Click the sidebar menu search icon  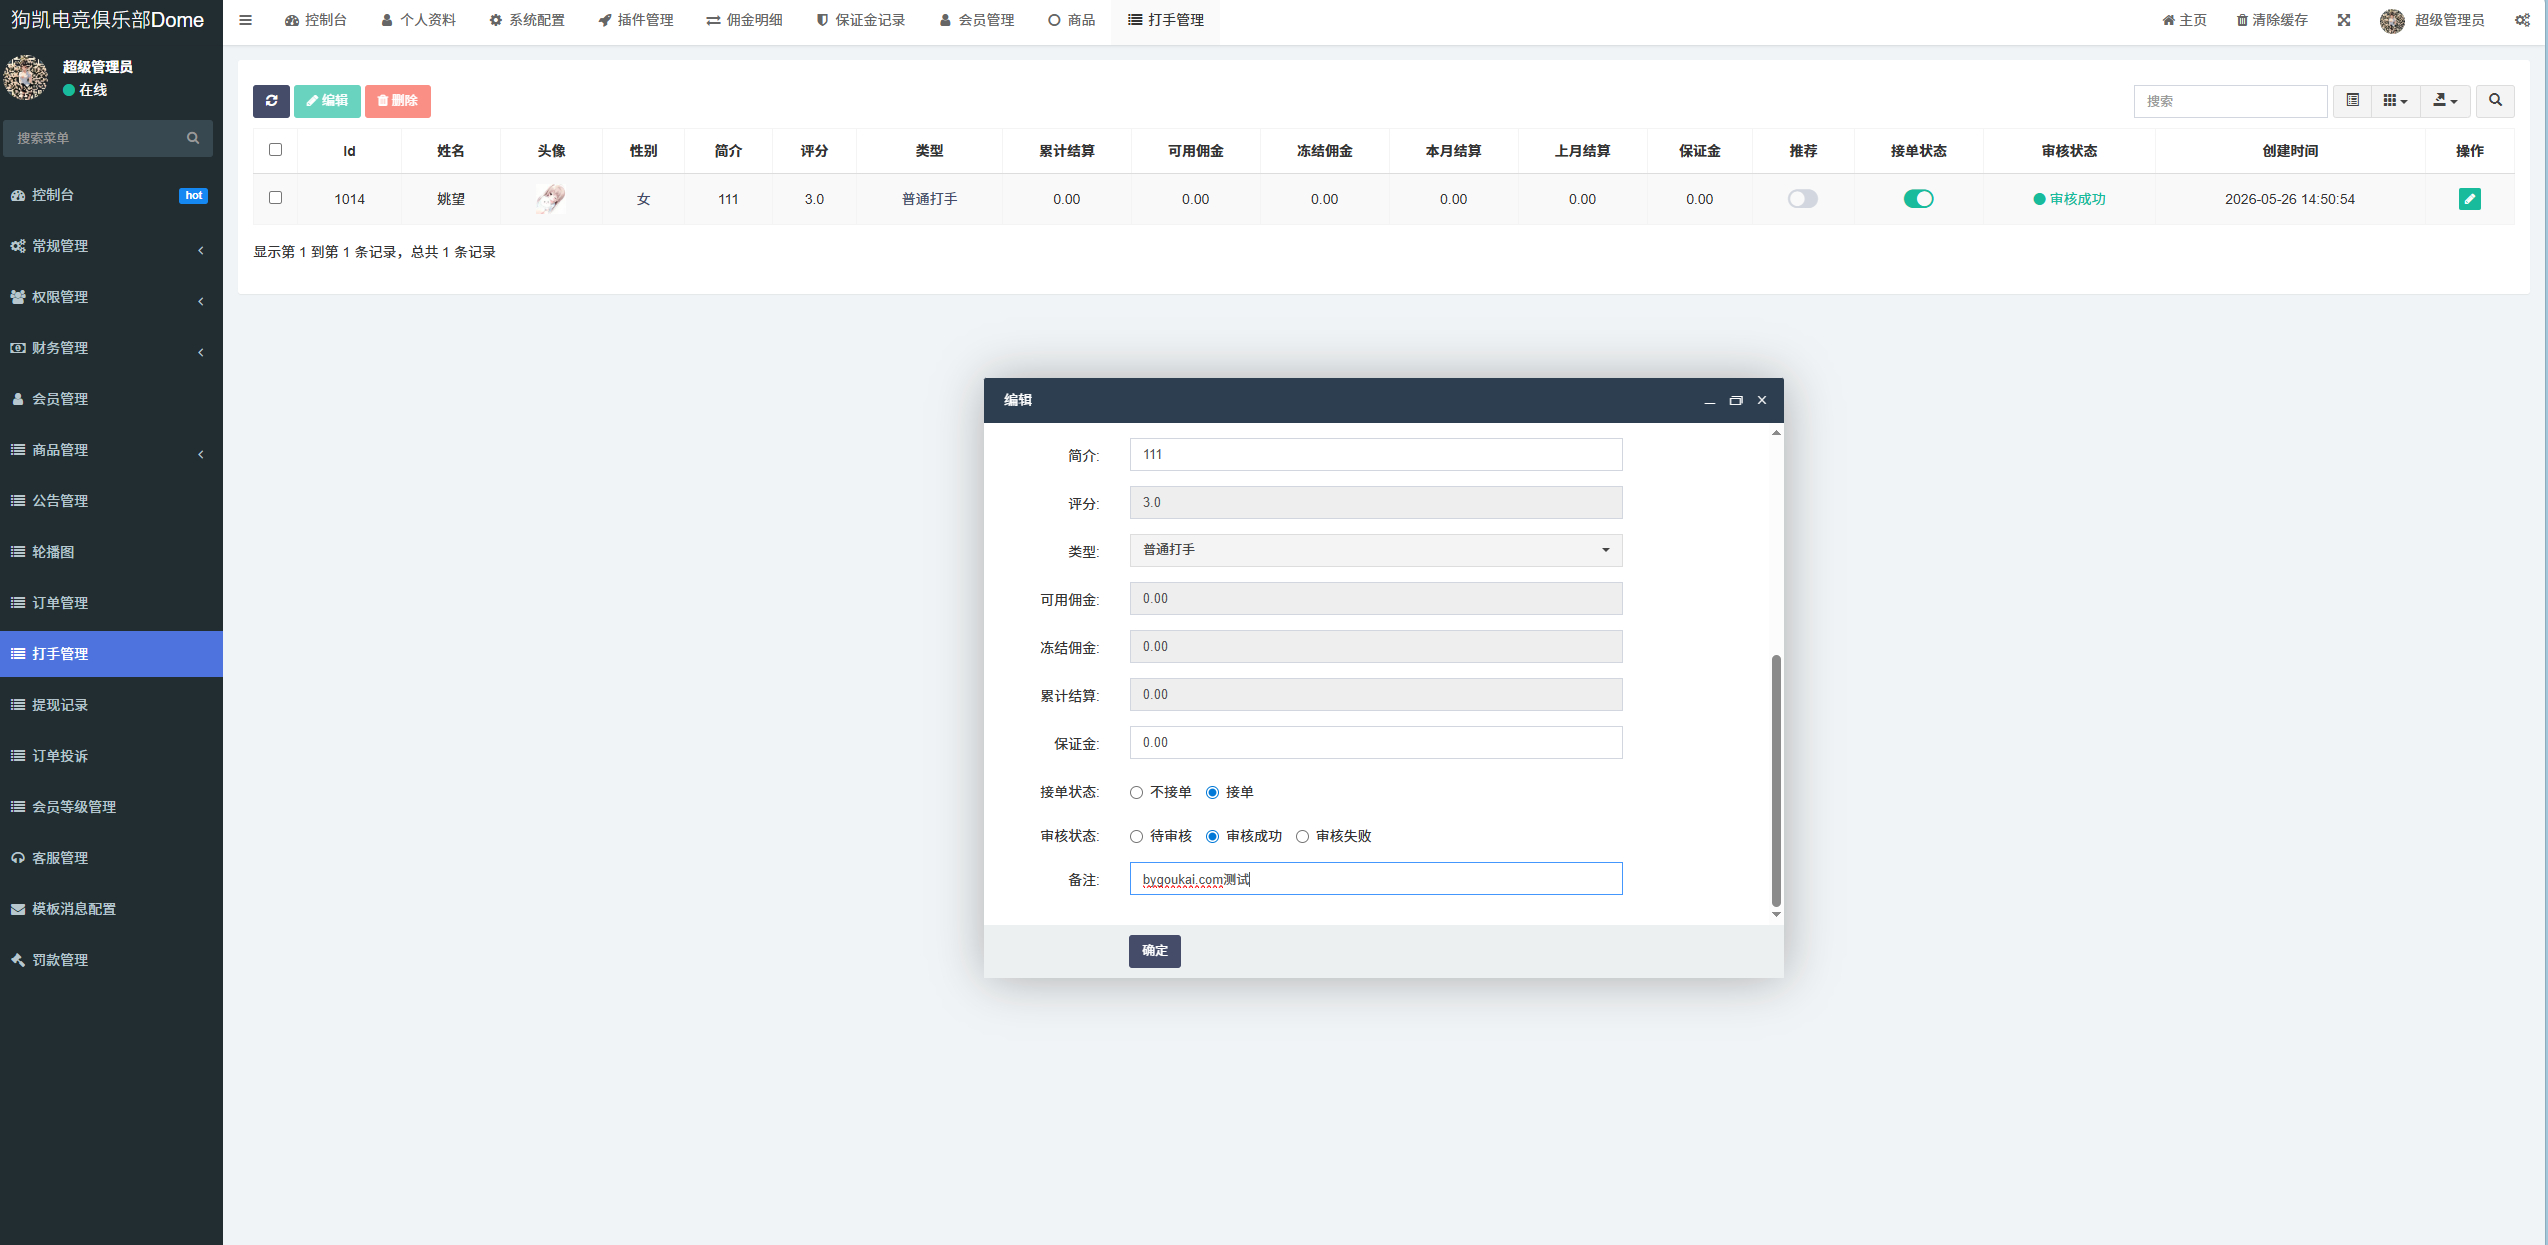point(193,138)
